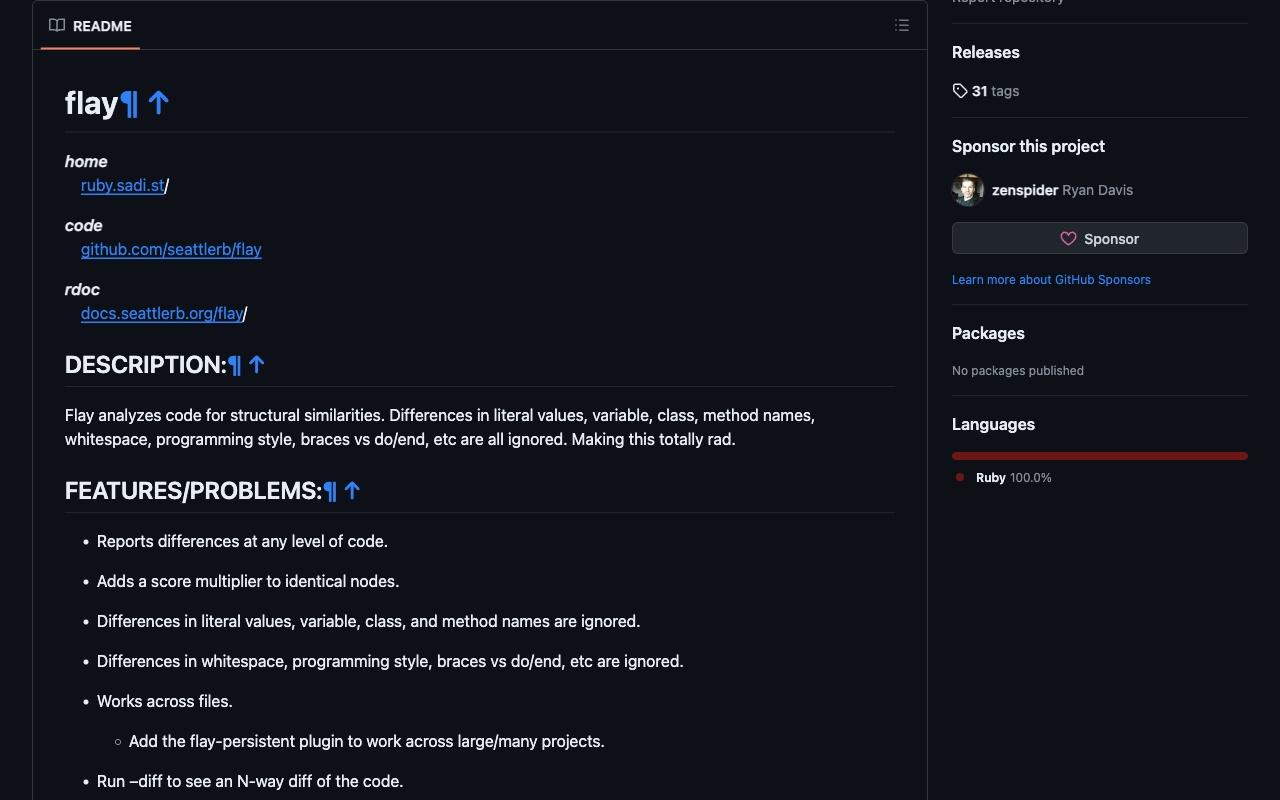Click the tag icon next to 31 tags
The image size is (1280, 800).
point(960,91)
